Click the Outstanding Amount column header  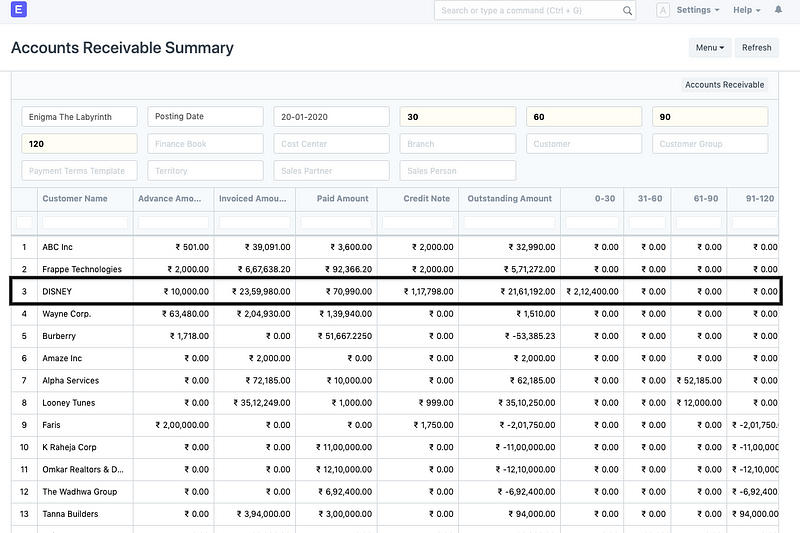[x=509, y=198]
